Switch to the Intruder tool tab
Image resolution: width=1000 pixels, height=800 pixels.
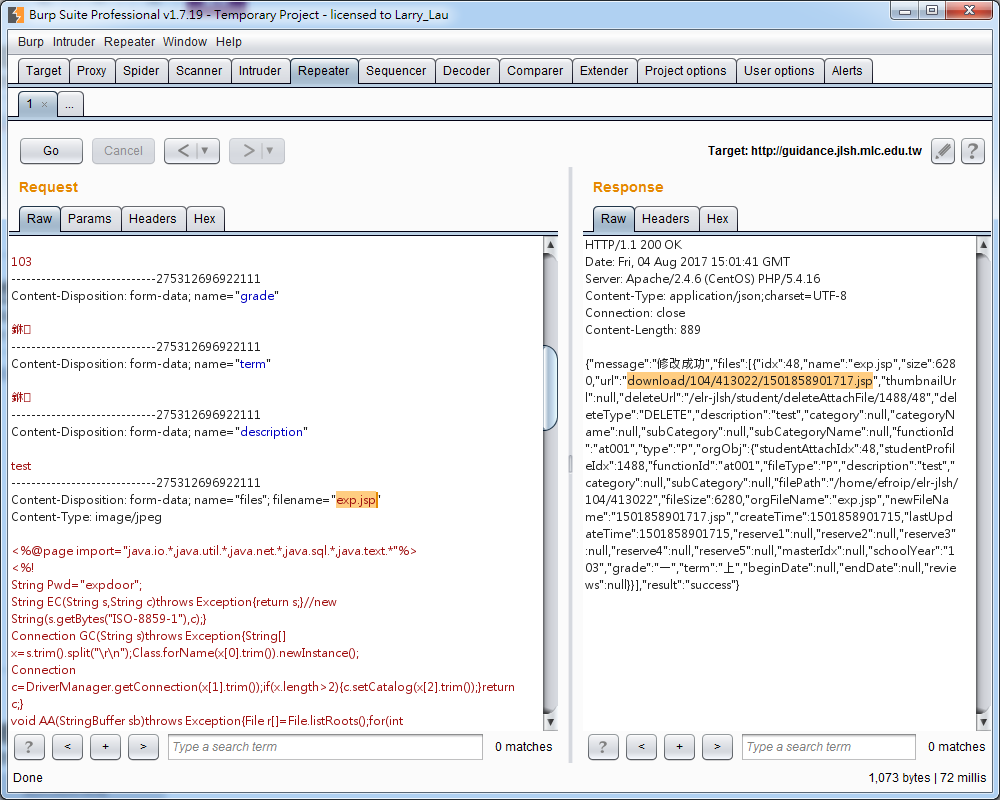coord(260,71)
